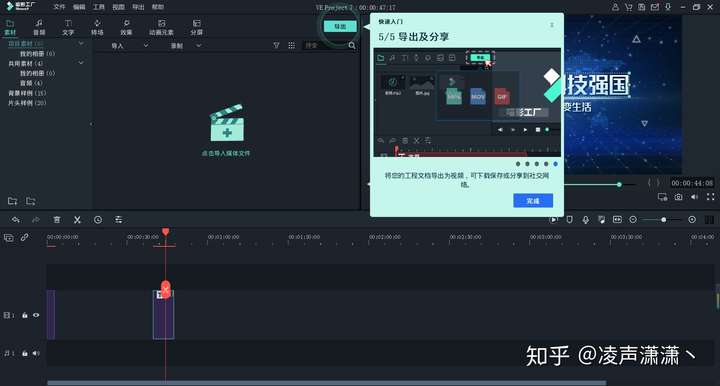The image size is (720, 386).
Task: Zoom in timeline with plus icon
Action: [x=692, y=220]
